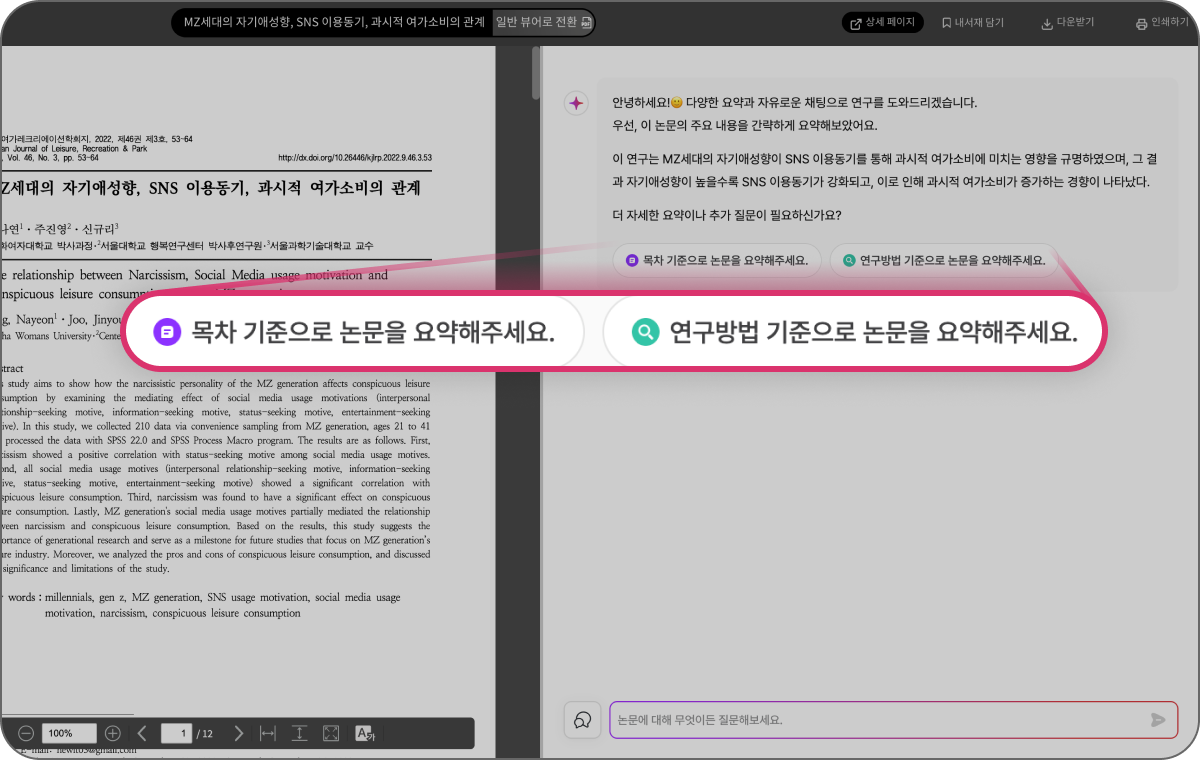Open the translate (A가) tool

(365, 733)
